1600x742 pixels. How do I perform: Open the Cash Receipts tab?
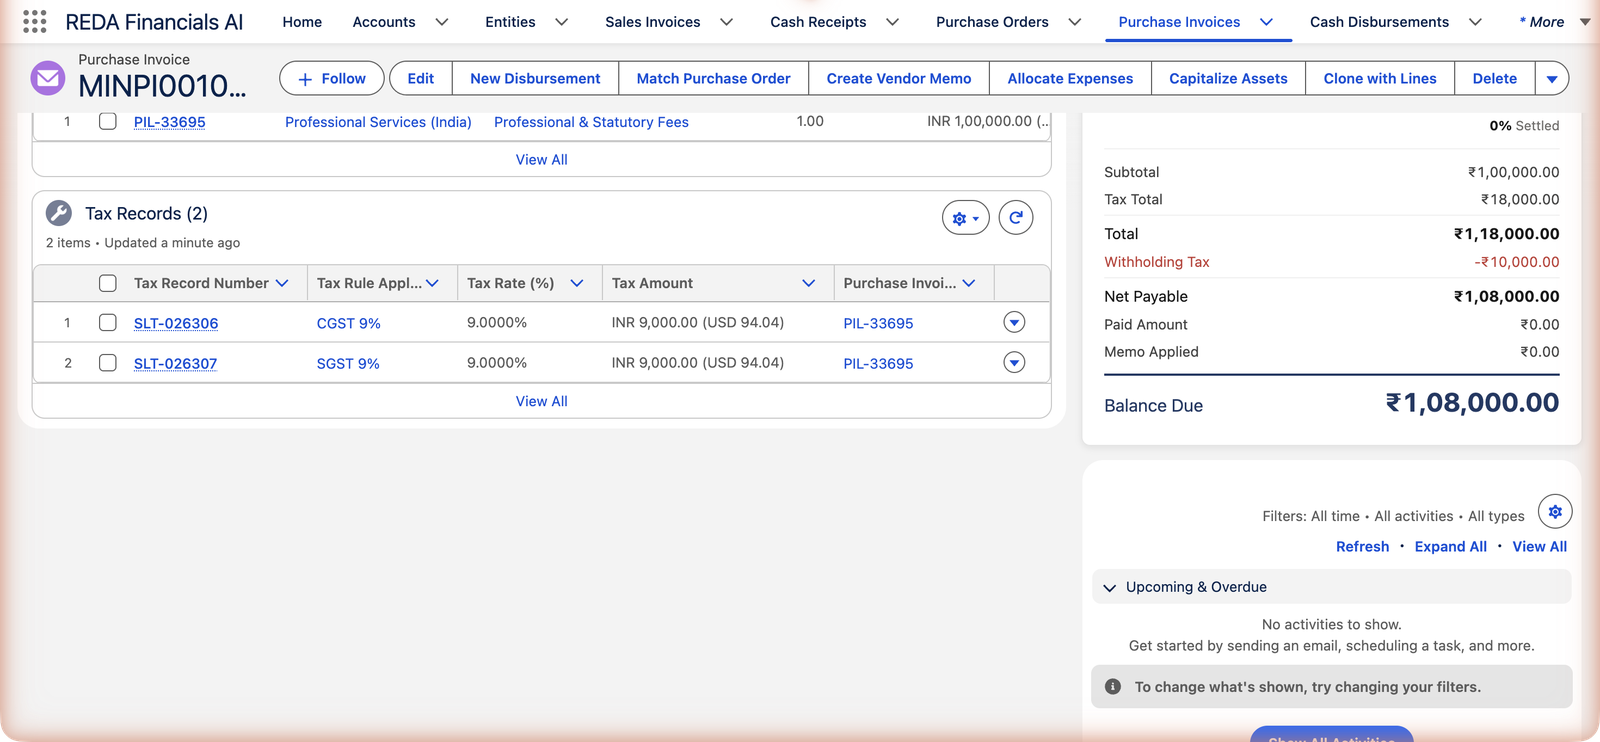click(x=818, y=22)
